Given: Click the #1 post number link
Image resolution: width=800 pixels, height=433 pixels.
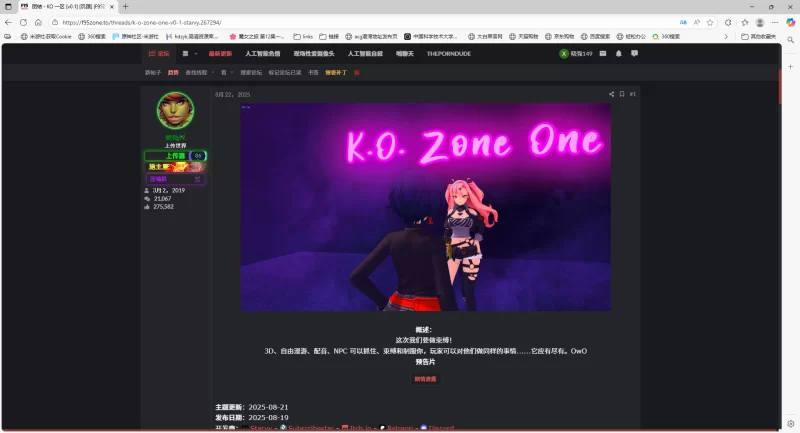Looking at the screenshot, I should (x=633, y=94).
